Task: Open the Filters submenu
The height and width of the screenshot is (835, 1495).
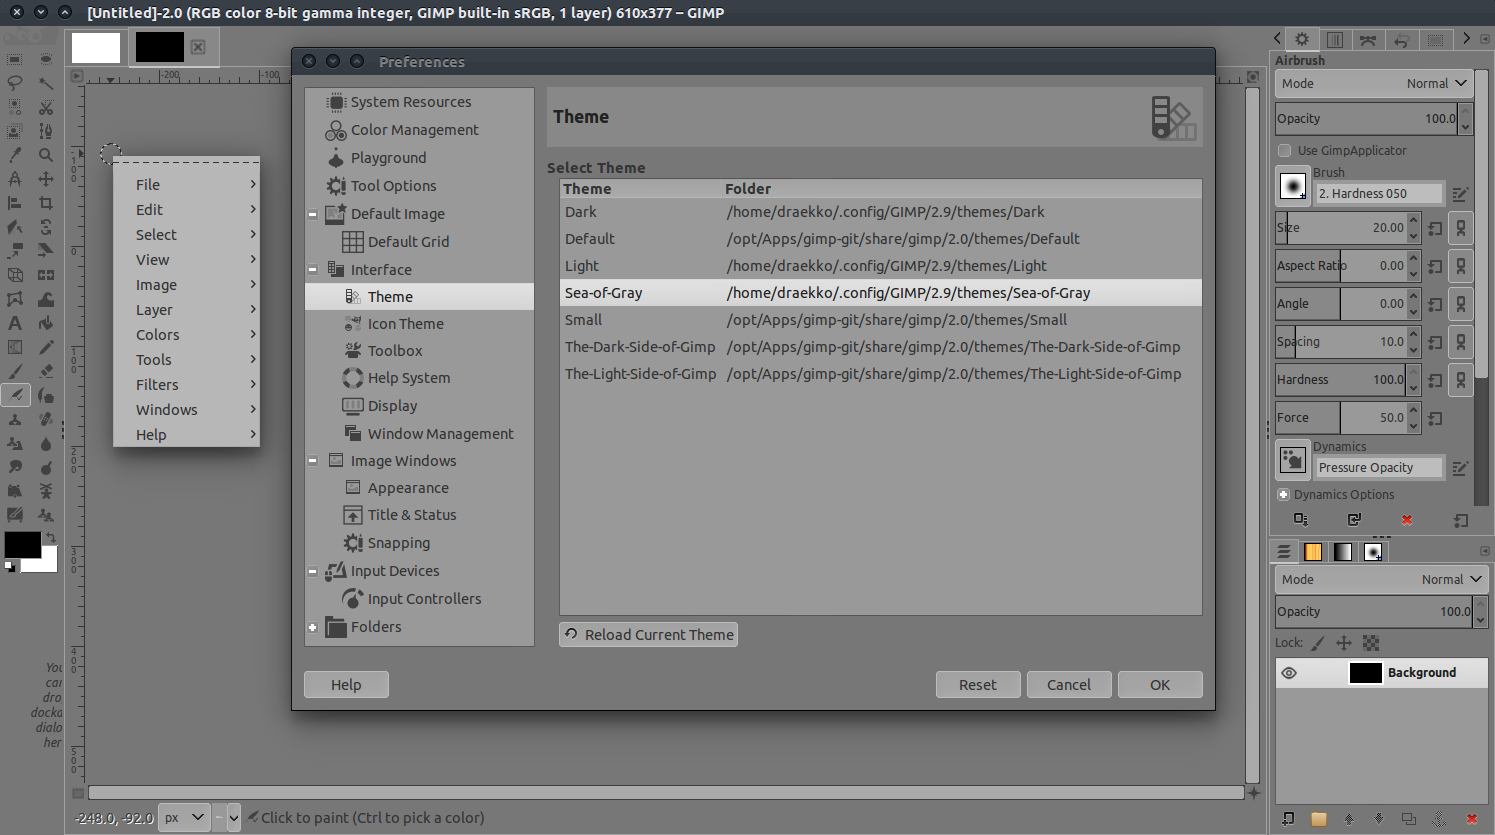Action: click(x=186, y=385)
